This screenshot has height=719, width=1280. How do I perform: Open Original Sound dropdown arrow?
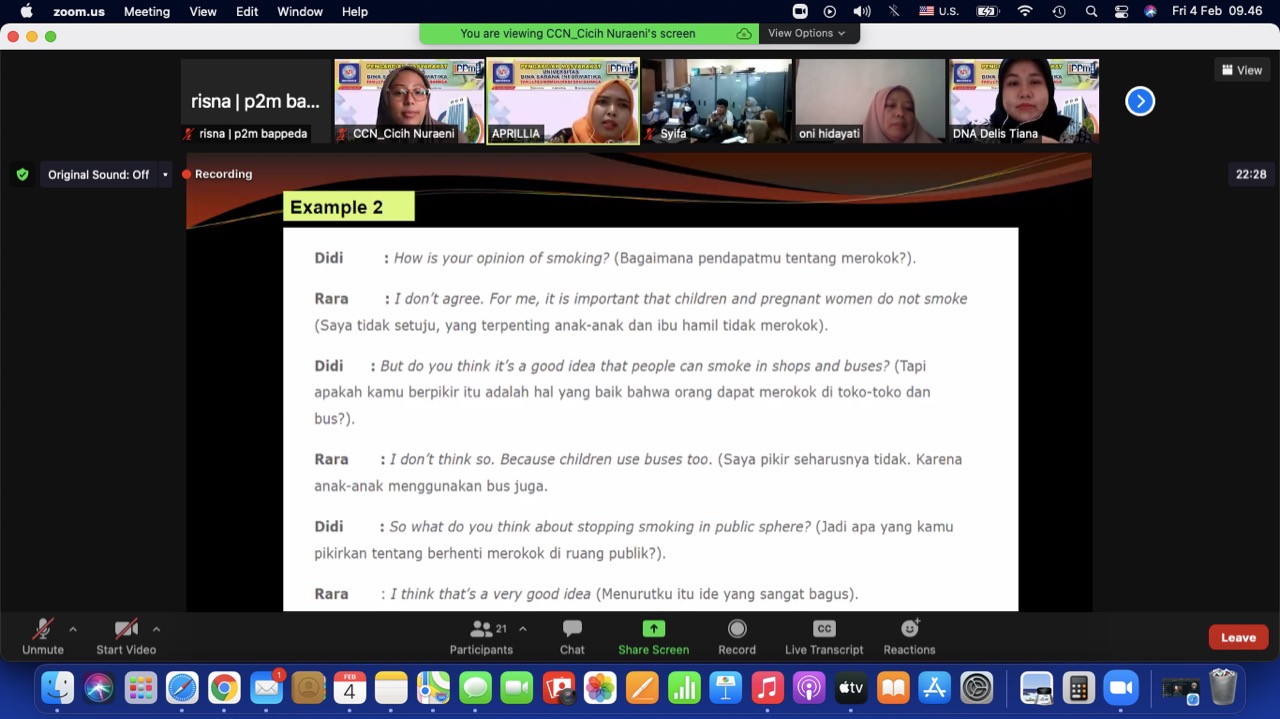coord(165,174)
